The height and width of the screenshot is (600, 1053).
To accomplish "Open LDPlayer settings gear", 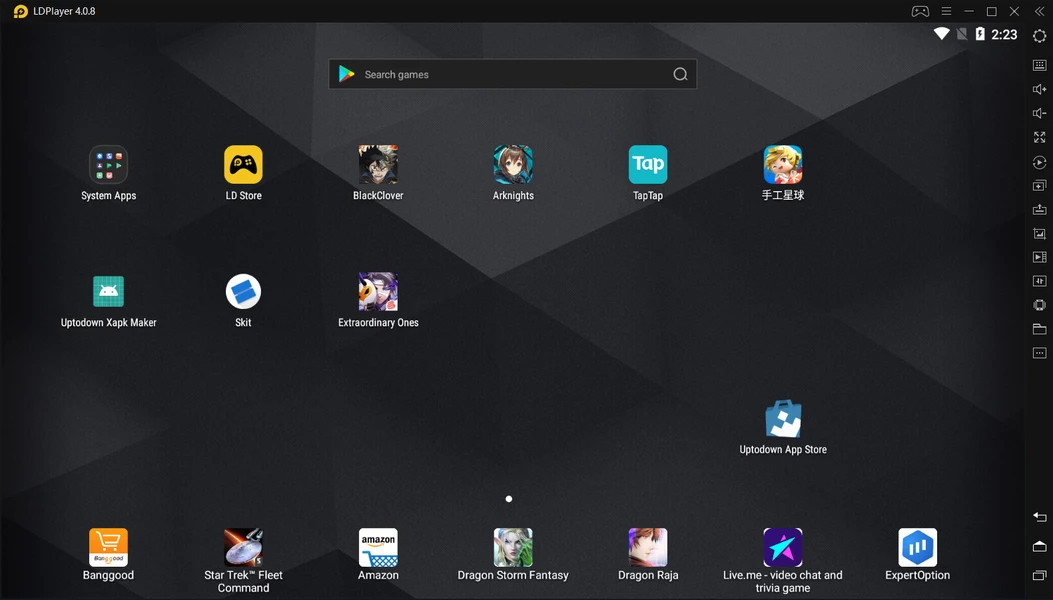I will (1040, 36).
